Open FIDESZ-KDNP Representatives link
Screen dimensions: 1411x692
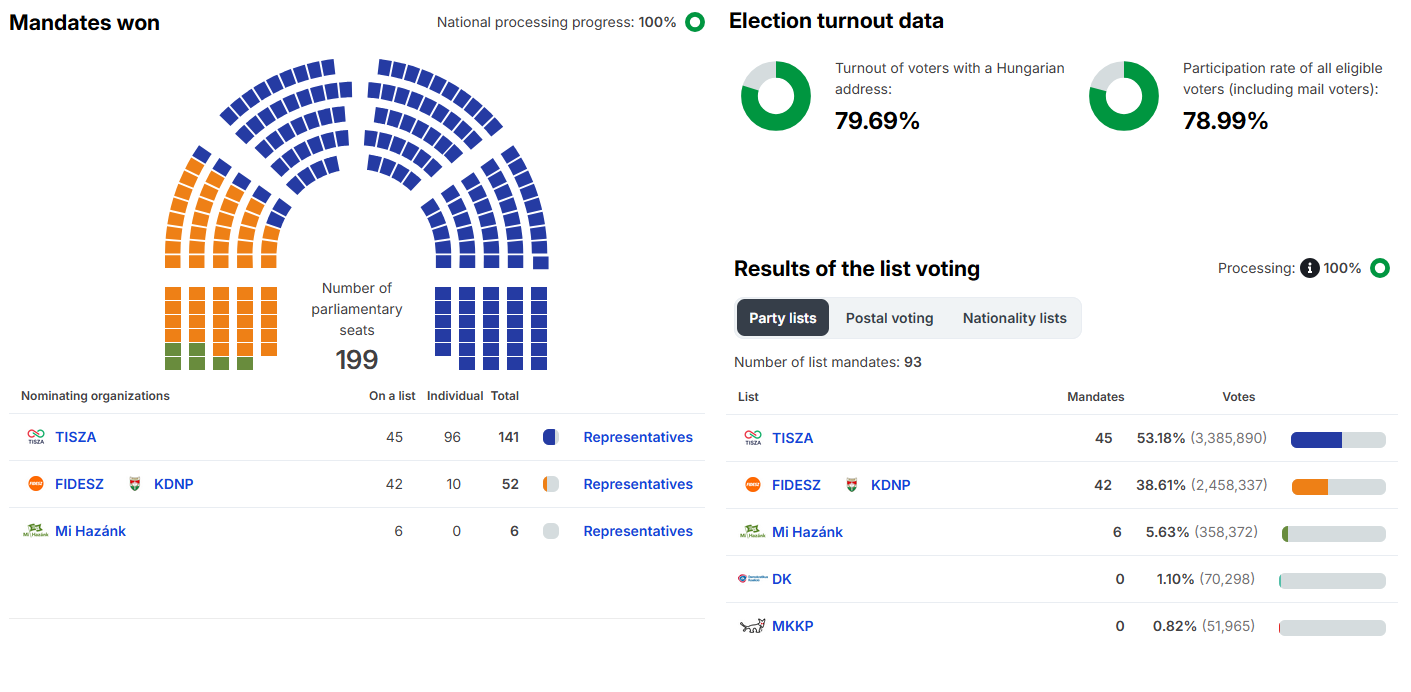coord(638,484)
